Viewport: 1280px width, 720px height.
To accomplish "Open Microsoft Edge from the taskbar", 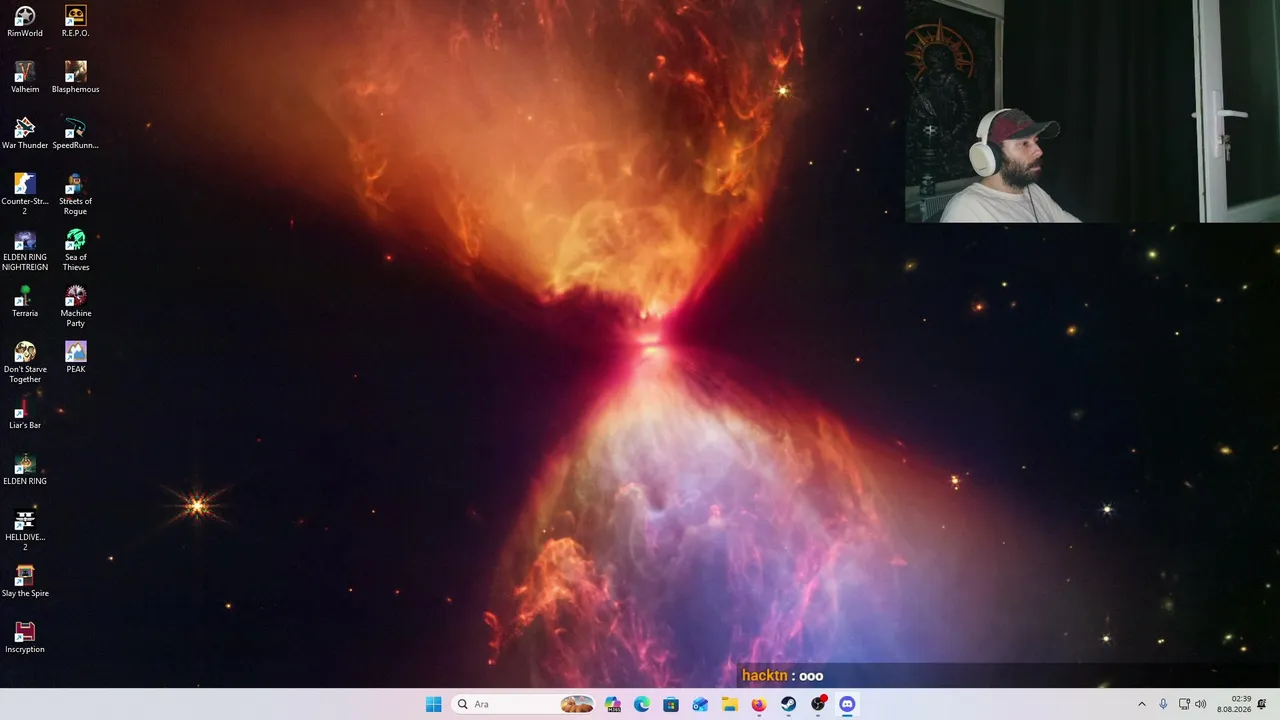I will coord(642,704).
